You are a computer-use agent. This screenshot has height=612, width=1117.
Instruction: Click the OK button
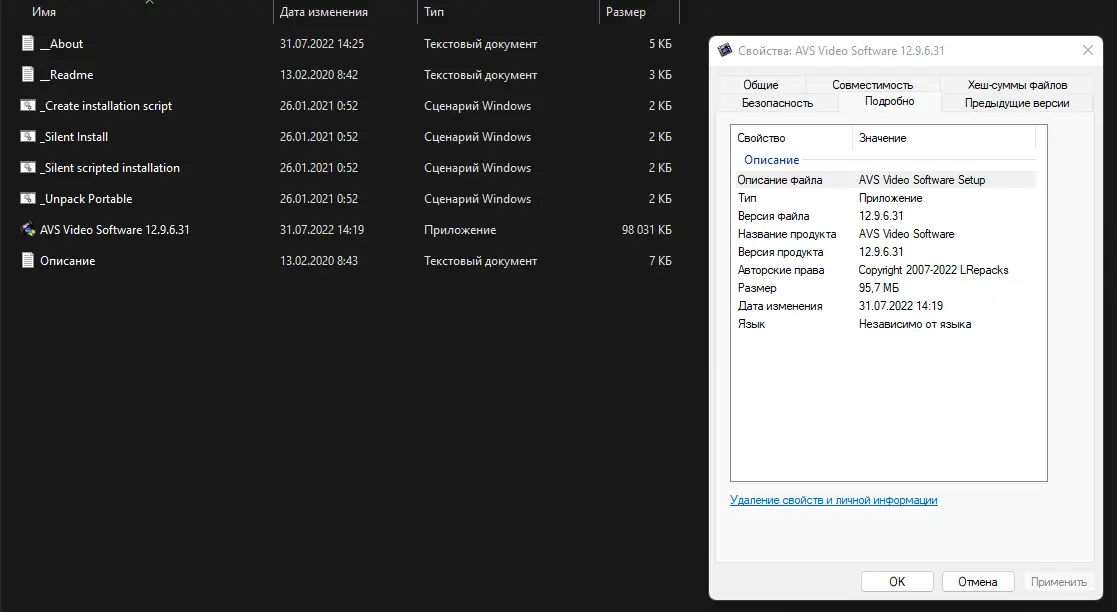point(897,581)
